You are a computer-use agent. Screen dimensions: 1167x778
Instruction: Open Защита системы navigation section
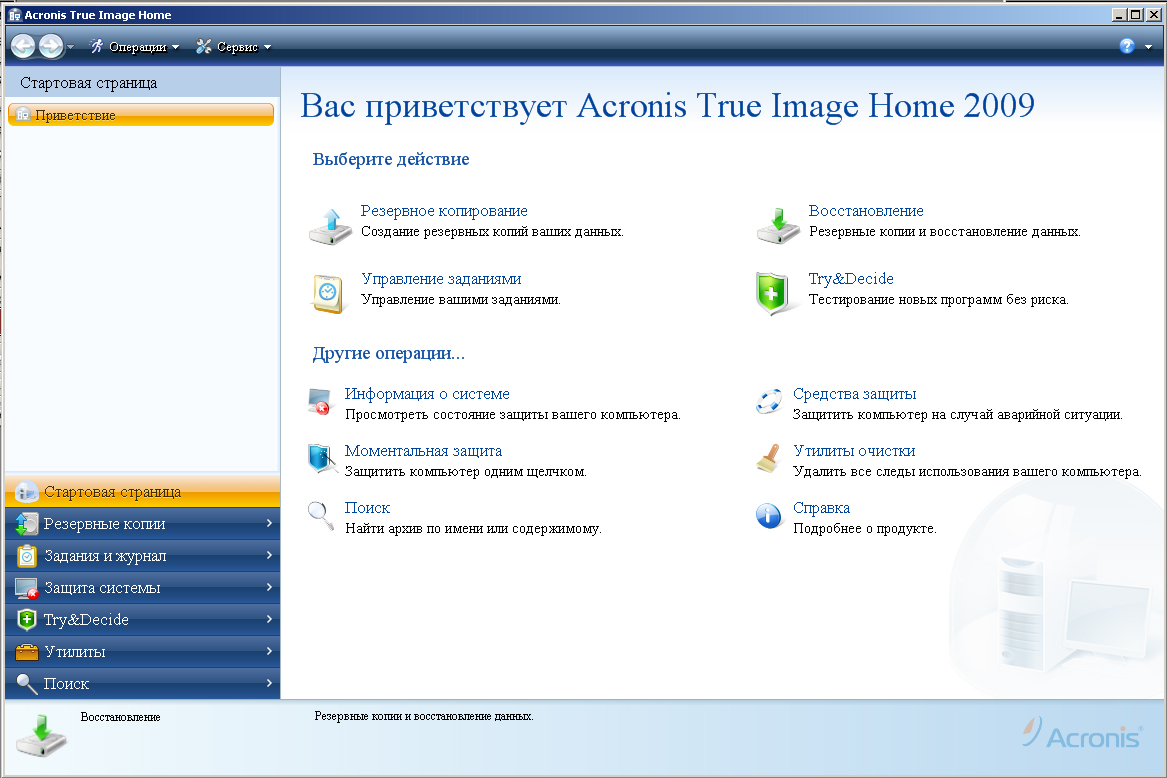142,587
